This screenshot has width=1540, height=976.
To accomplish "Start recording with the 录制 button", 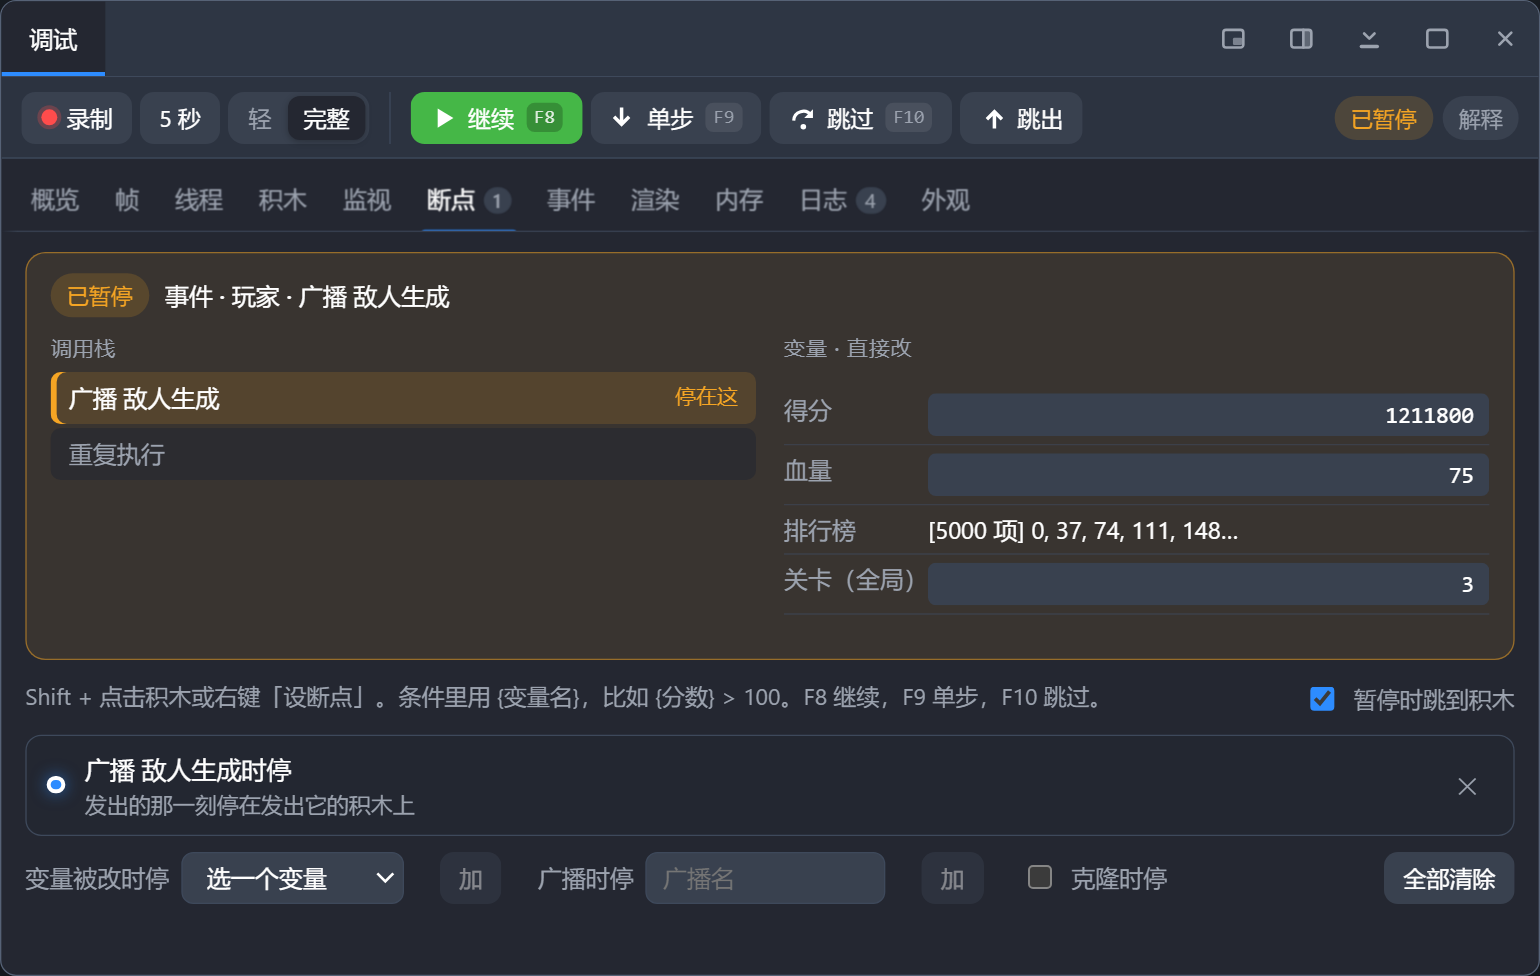I will pos(77,118).
